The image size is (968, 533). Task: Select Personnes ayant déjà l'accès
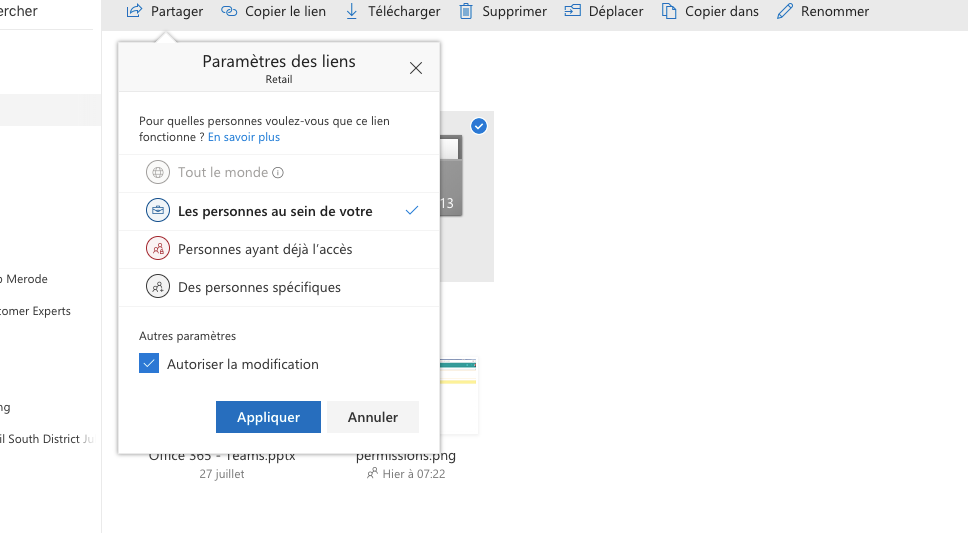coord(279,250)
